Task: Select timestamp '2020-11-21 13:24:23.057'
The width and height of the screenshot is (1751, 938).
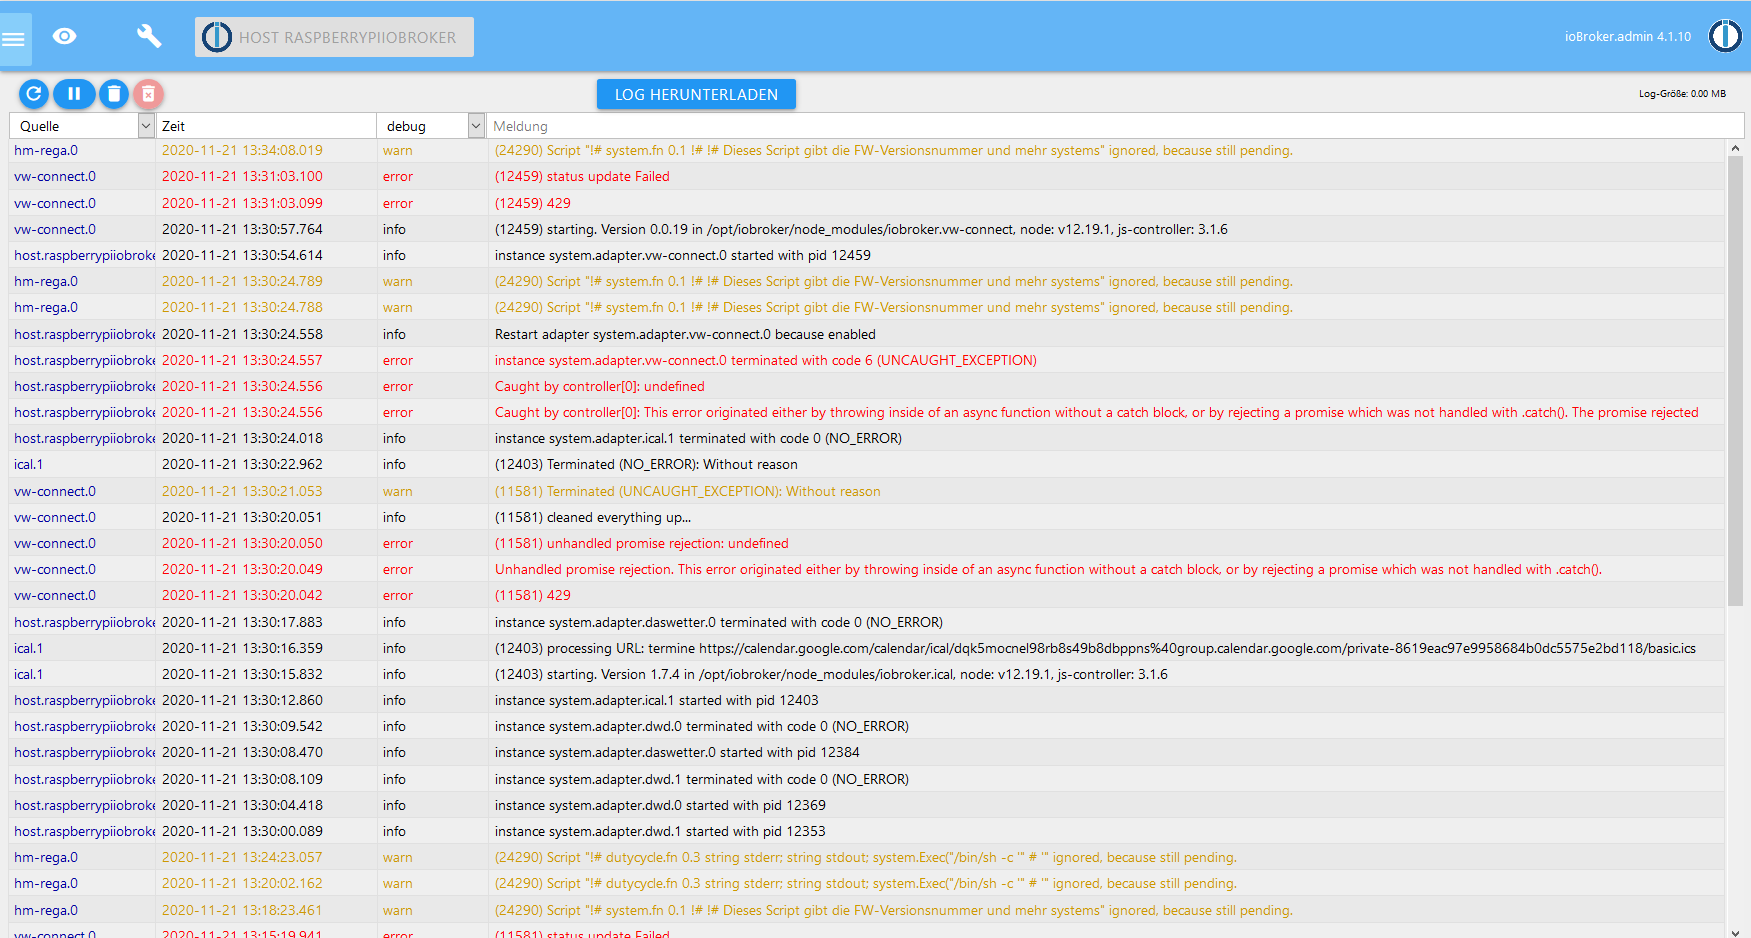Action: (x=242, y=857)
